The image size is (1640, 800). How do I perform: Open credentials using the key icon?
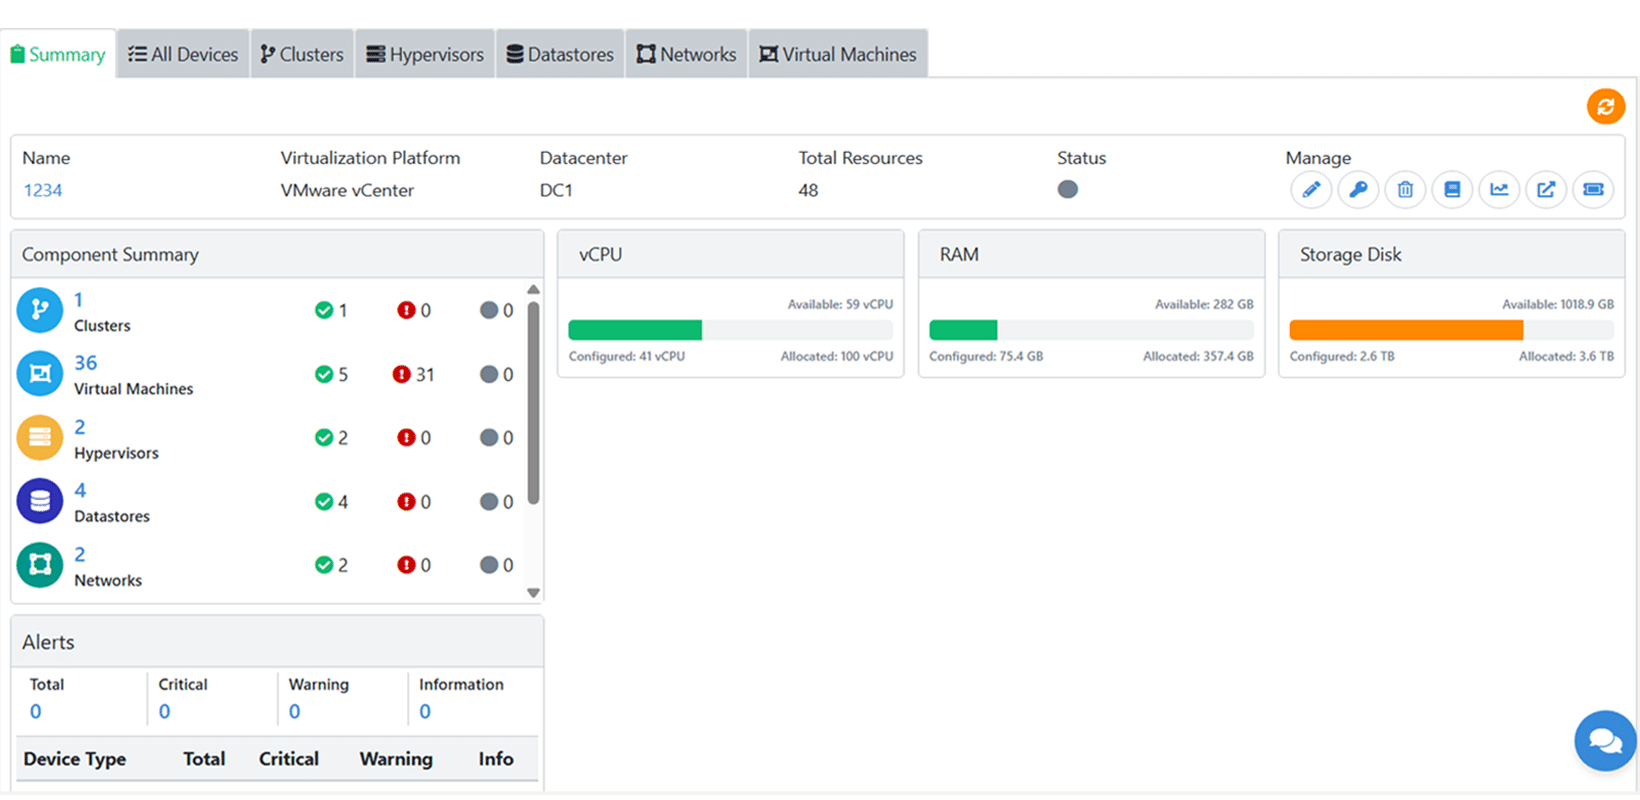pos(1358,189)
